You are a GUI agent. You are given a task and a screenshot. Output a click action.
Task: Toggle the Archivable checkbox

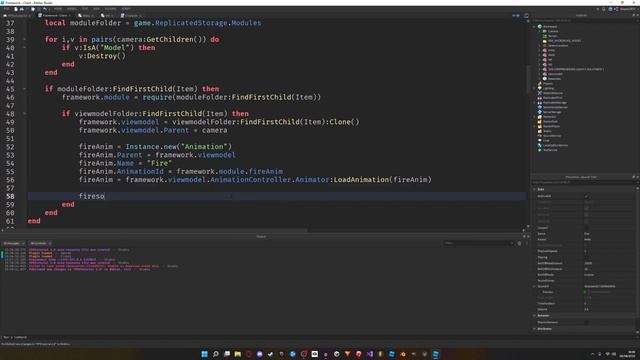587,196
